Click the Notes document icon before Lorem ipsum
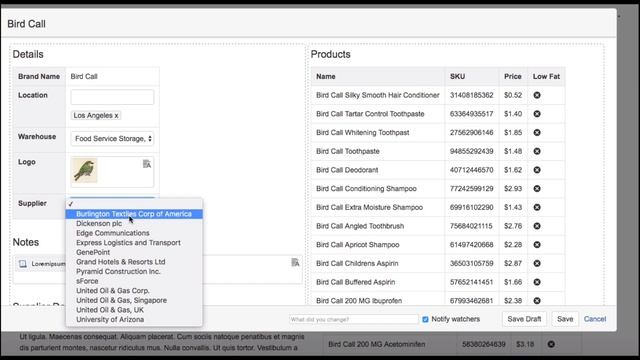The width and height of the screenshot is (640, 360). click(23, 264)
